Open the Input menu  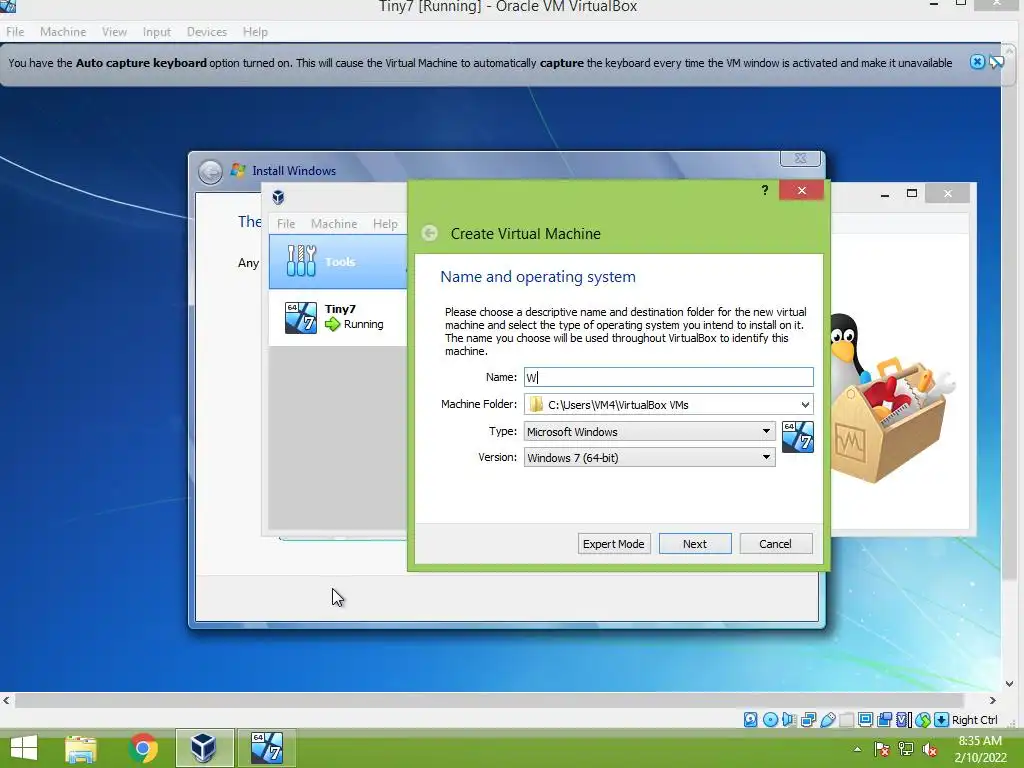[157, 31]
